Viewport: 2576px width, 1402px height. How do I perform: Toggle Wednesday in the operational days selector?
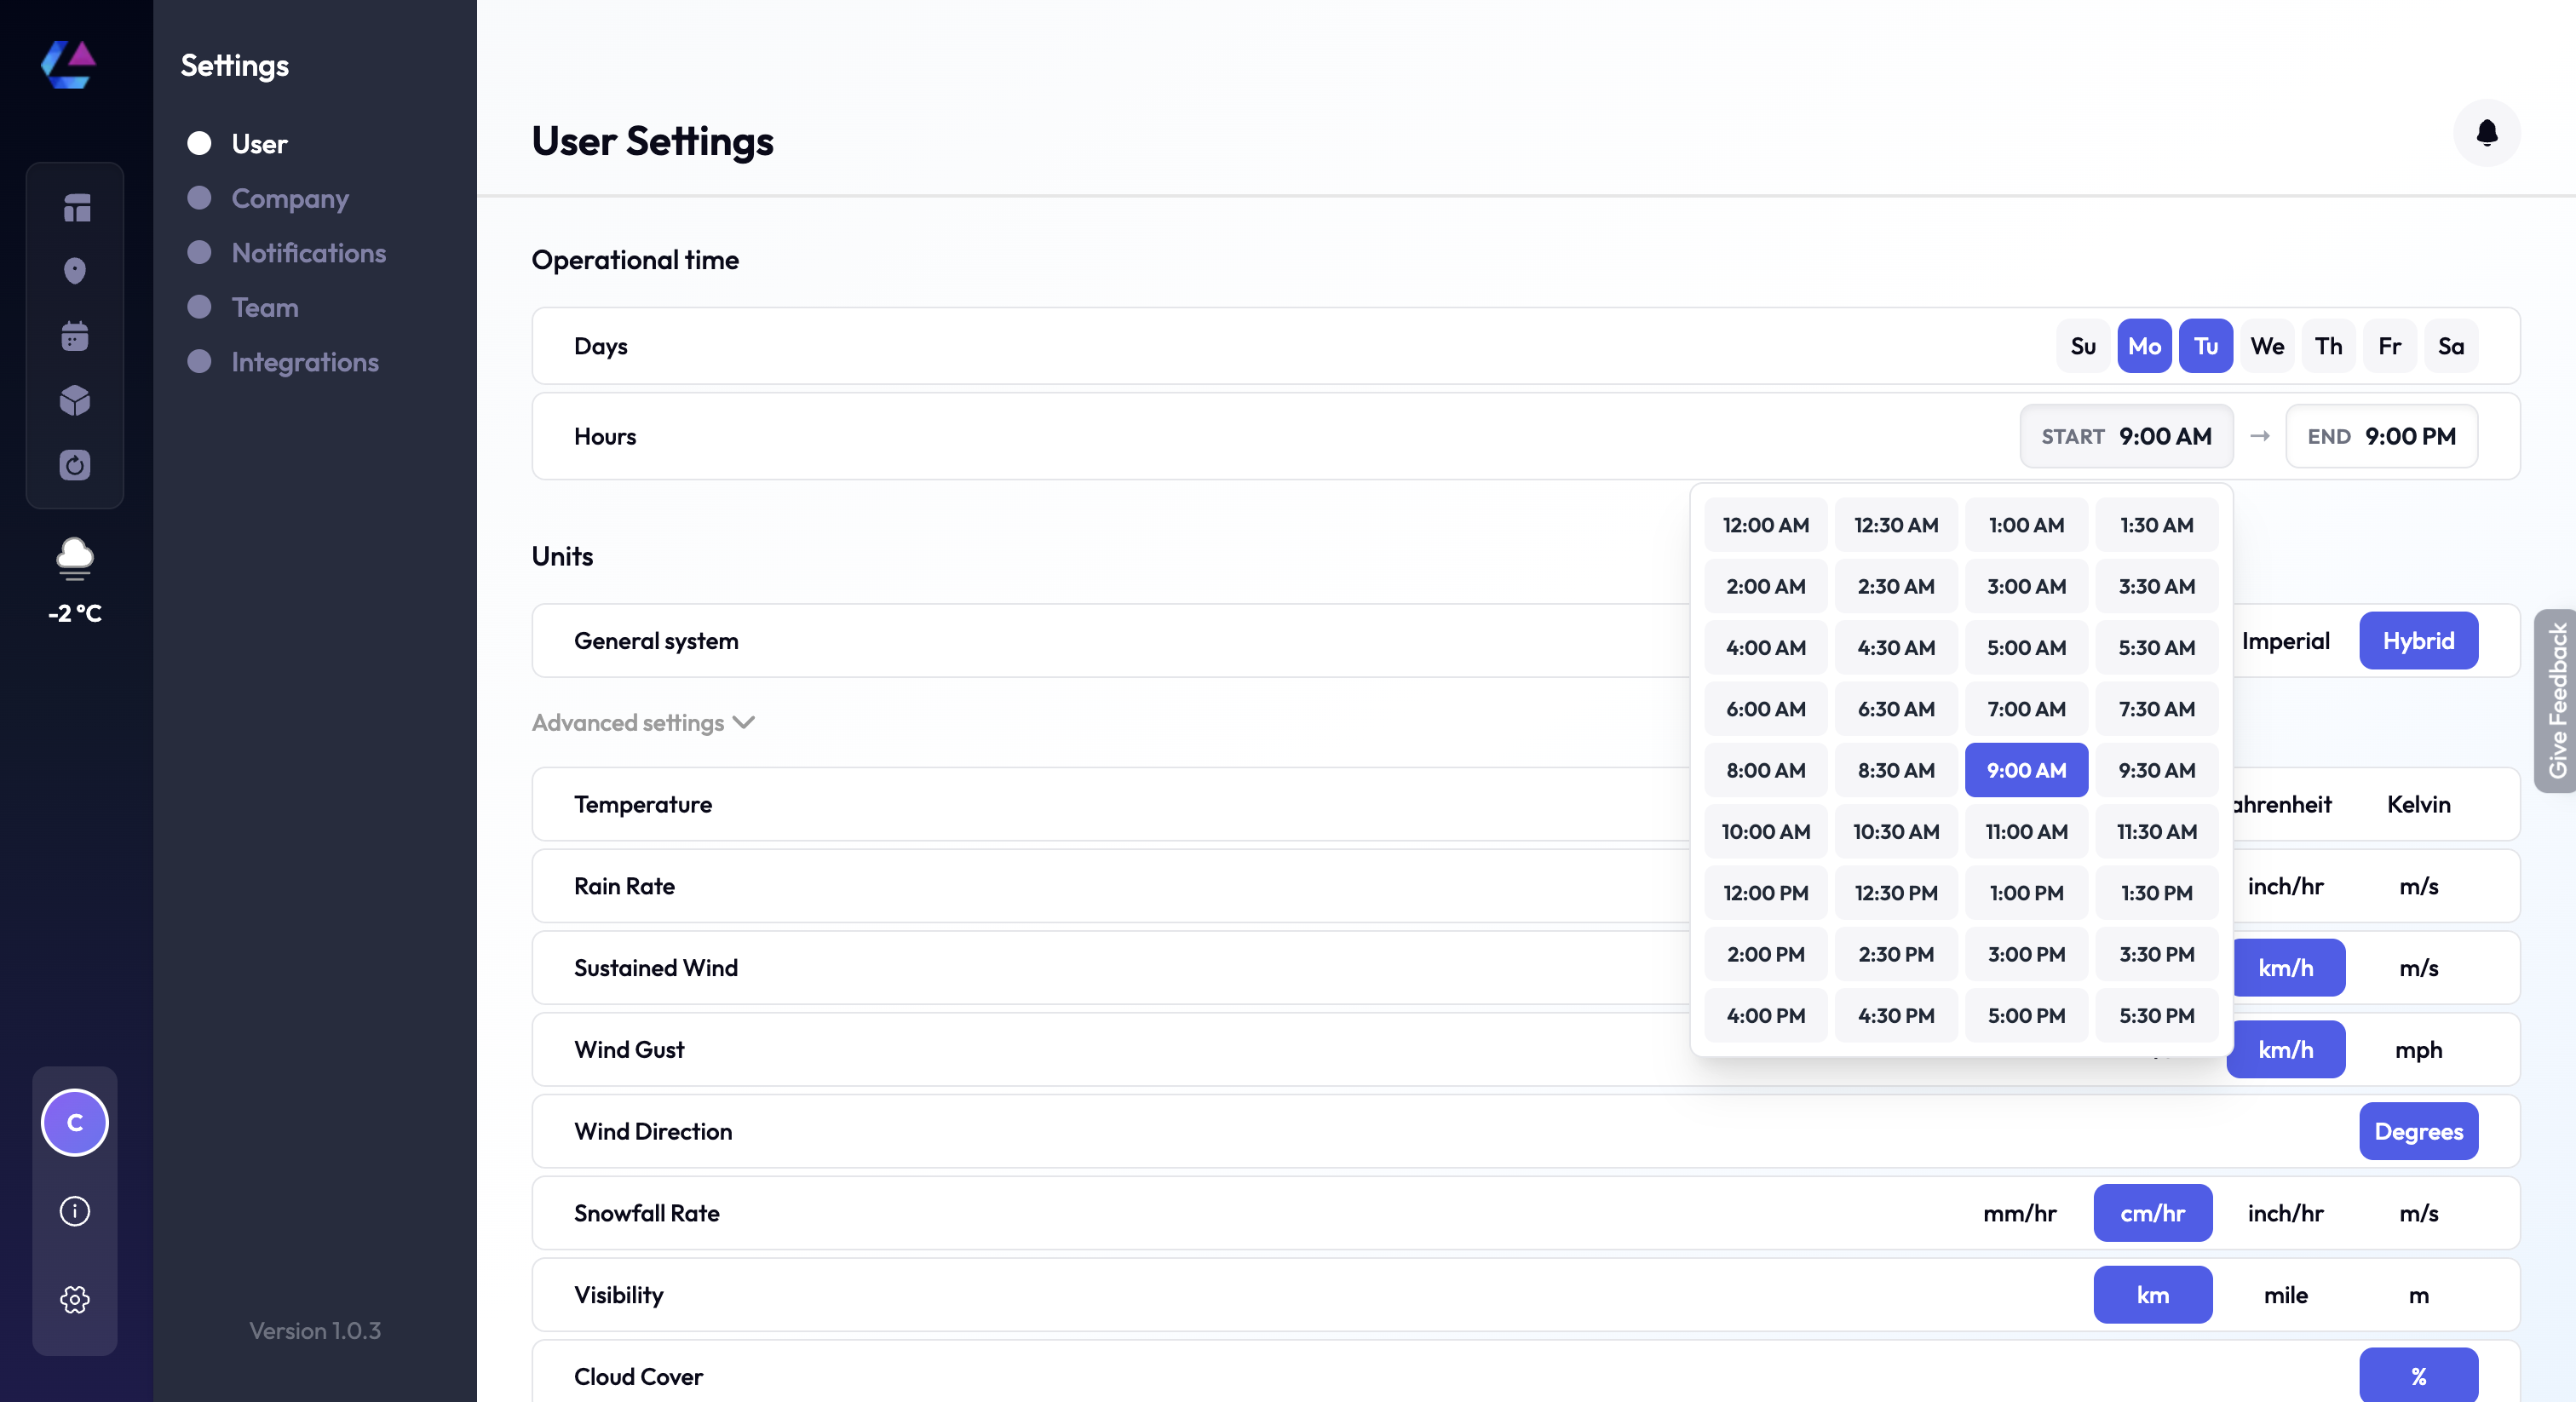coord(2267,345)
